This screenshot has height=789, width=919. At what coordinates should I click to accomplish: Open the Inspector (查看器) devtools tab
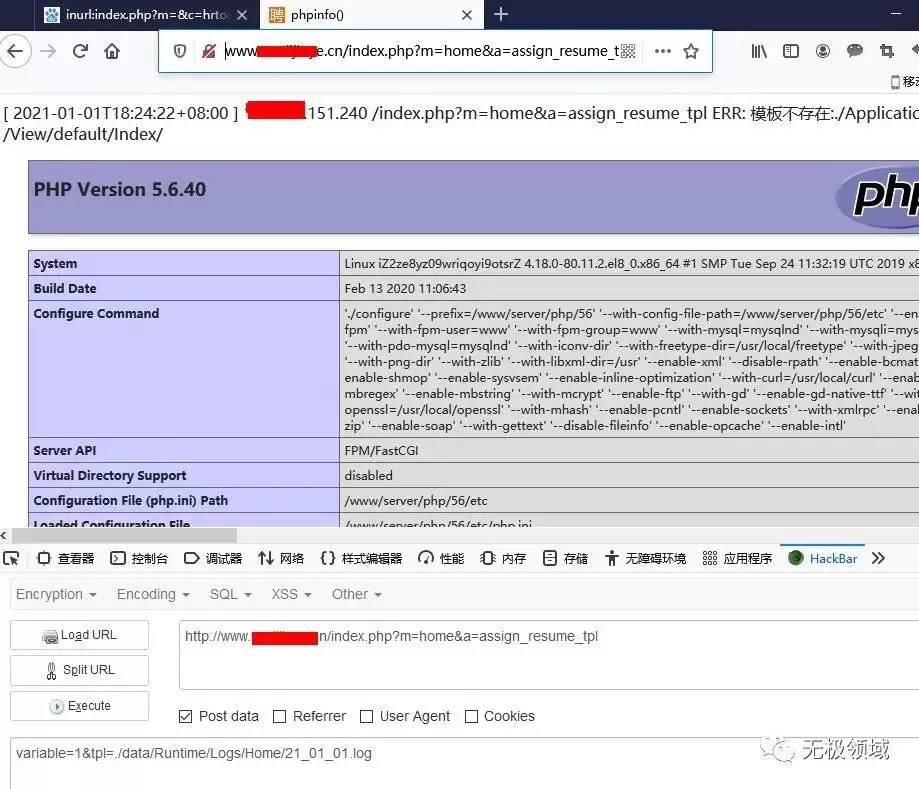[x=66, y=559]
